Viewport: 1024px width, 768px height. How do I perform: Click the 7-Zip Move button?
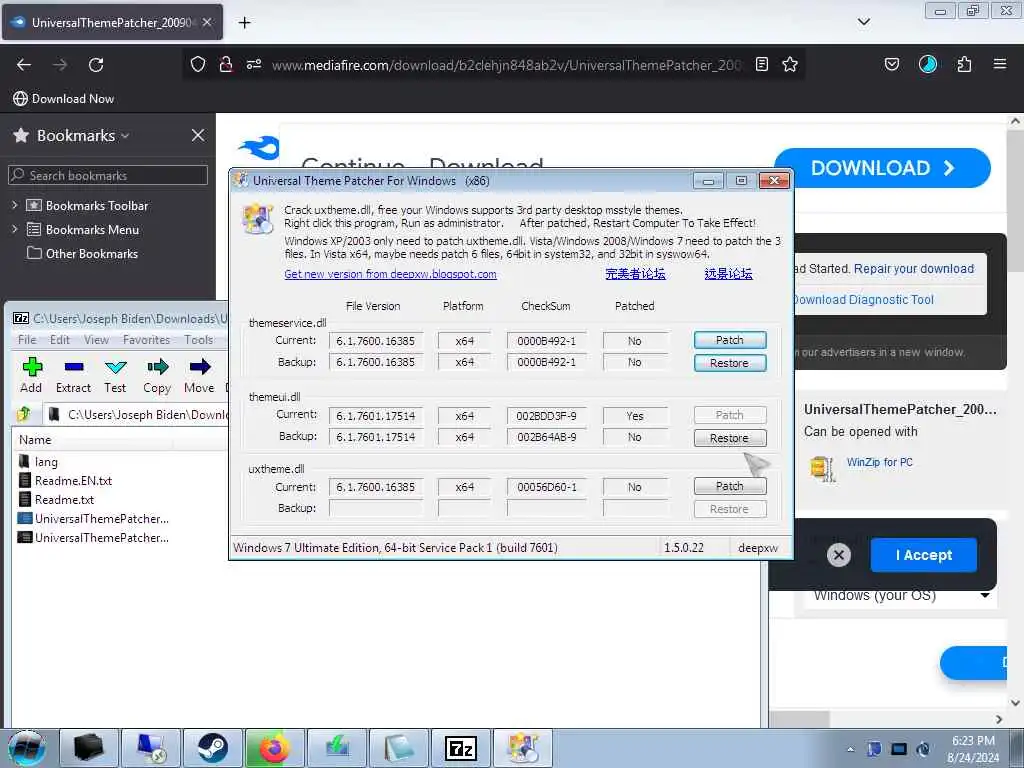(199, 376)
